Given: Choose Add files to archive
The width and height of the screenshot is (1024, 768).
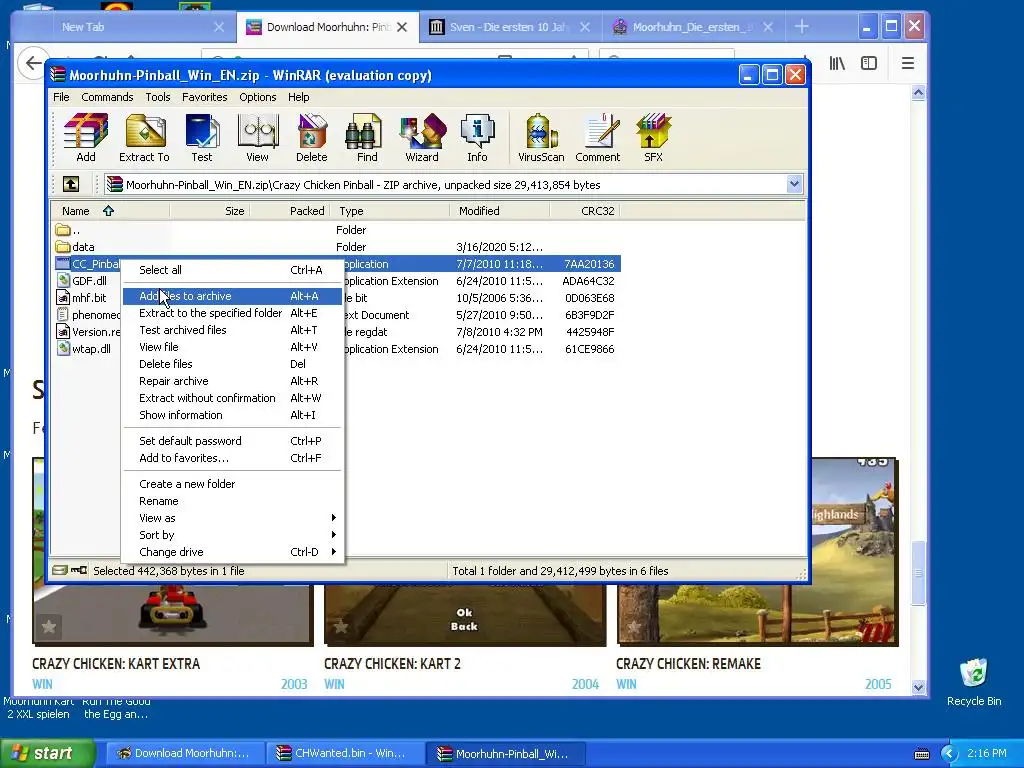Looking at the screenshot, I should click(x=232, y=296).
